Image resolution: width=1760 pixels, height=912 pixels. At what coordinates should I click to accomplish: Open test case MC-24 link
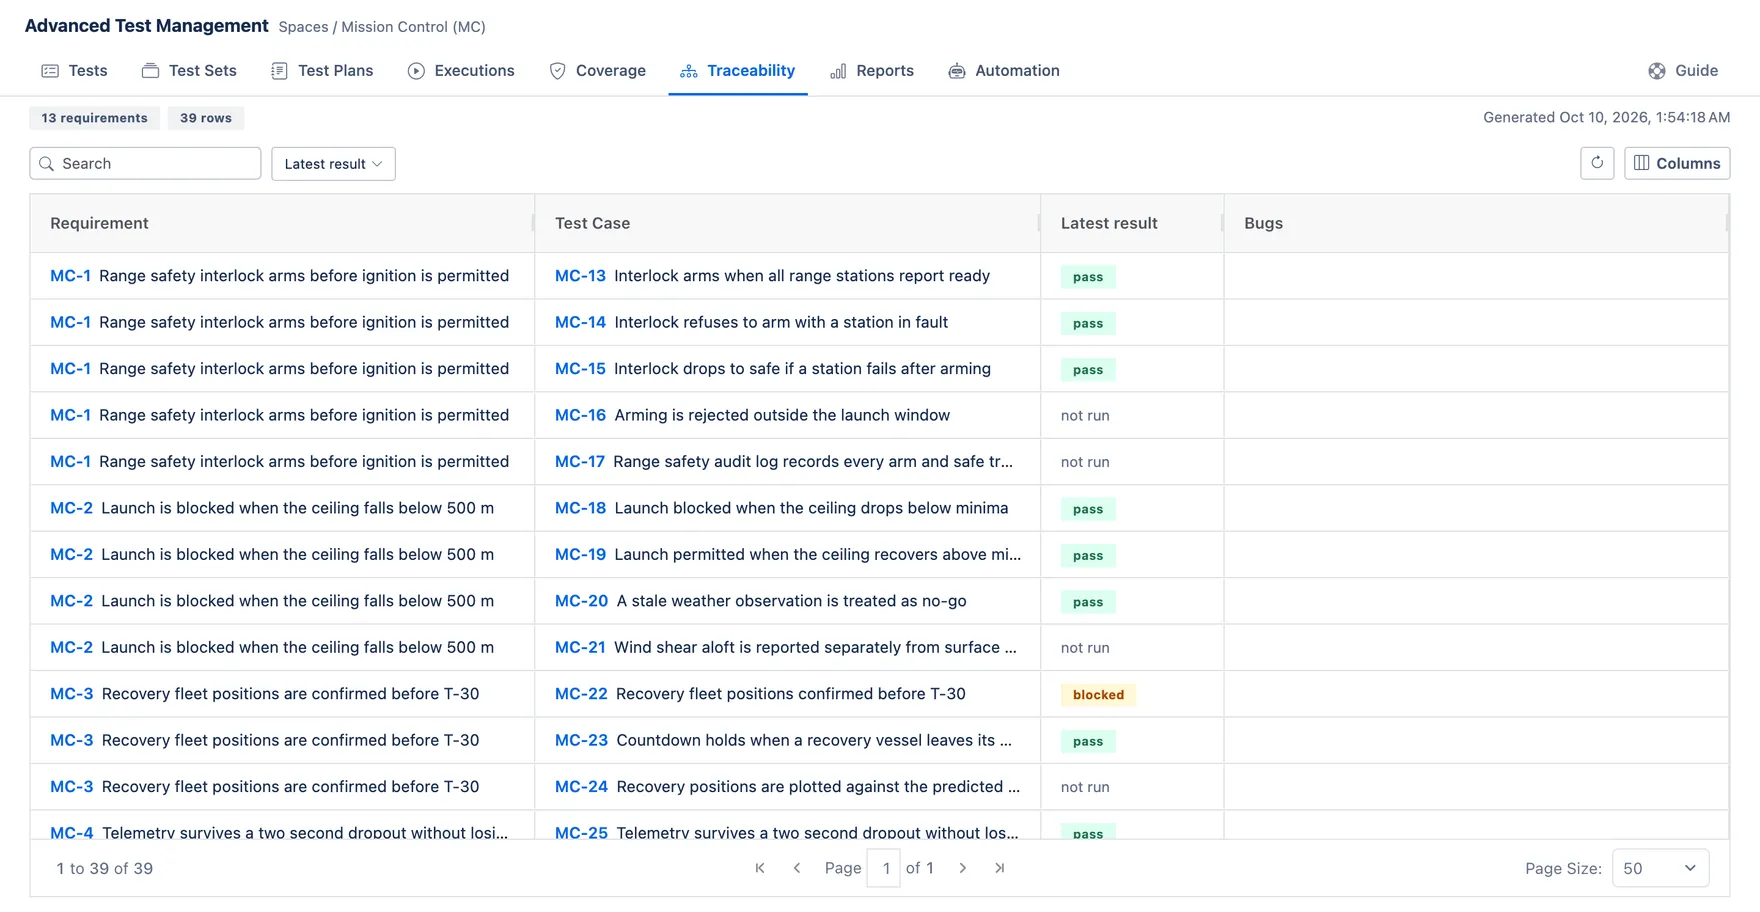click(x=581, y=787)
